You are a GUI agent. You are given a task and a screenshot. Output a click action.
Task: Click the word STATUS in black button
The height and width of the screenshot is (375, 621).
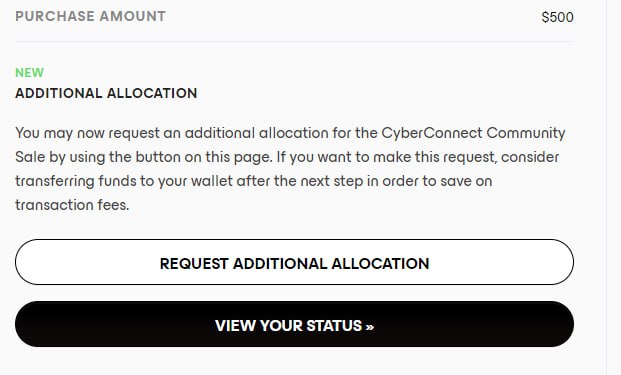click(x=334, y=326)
